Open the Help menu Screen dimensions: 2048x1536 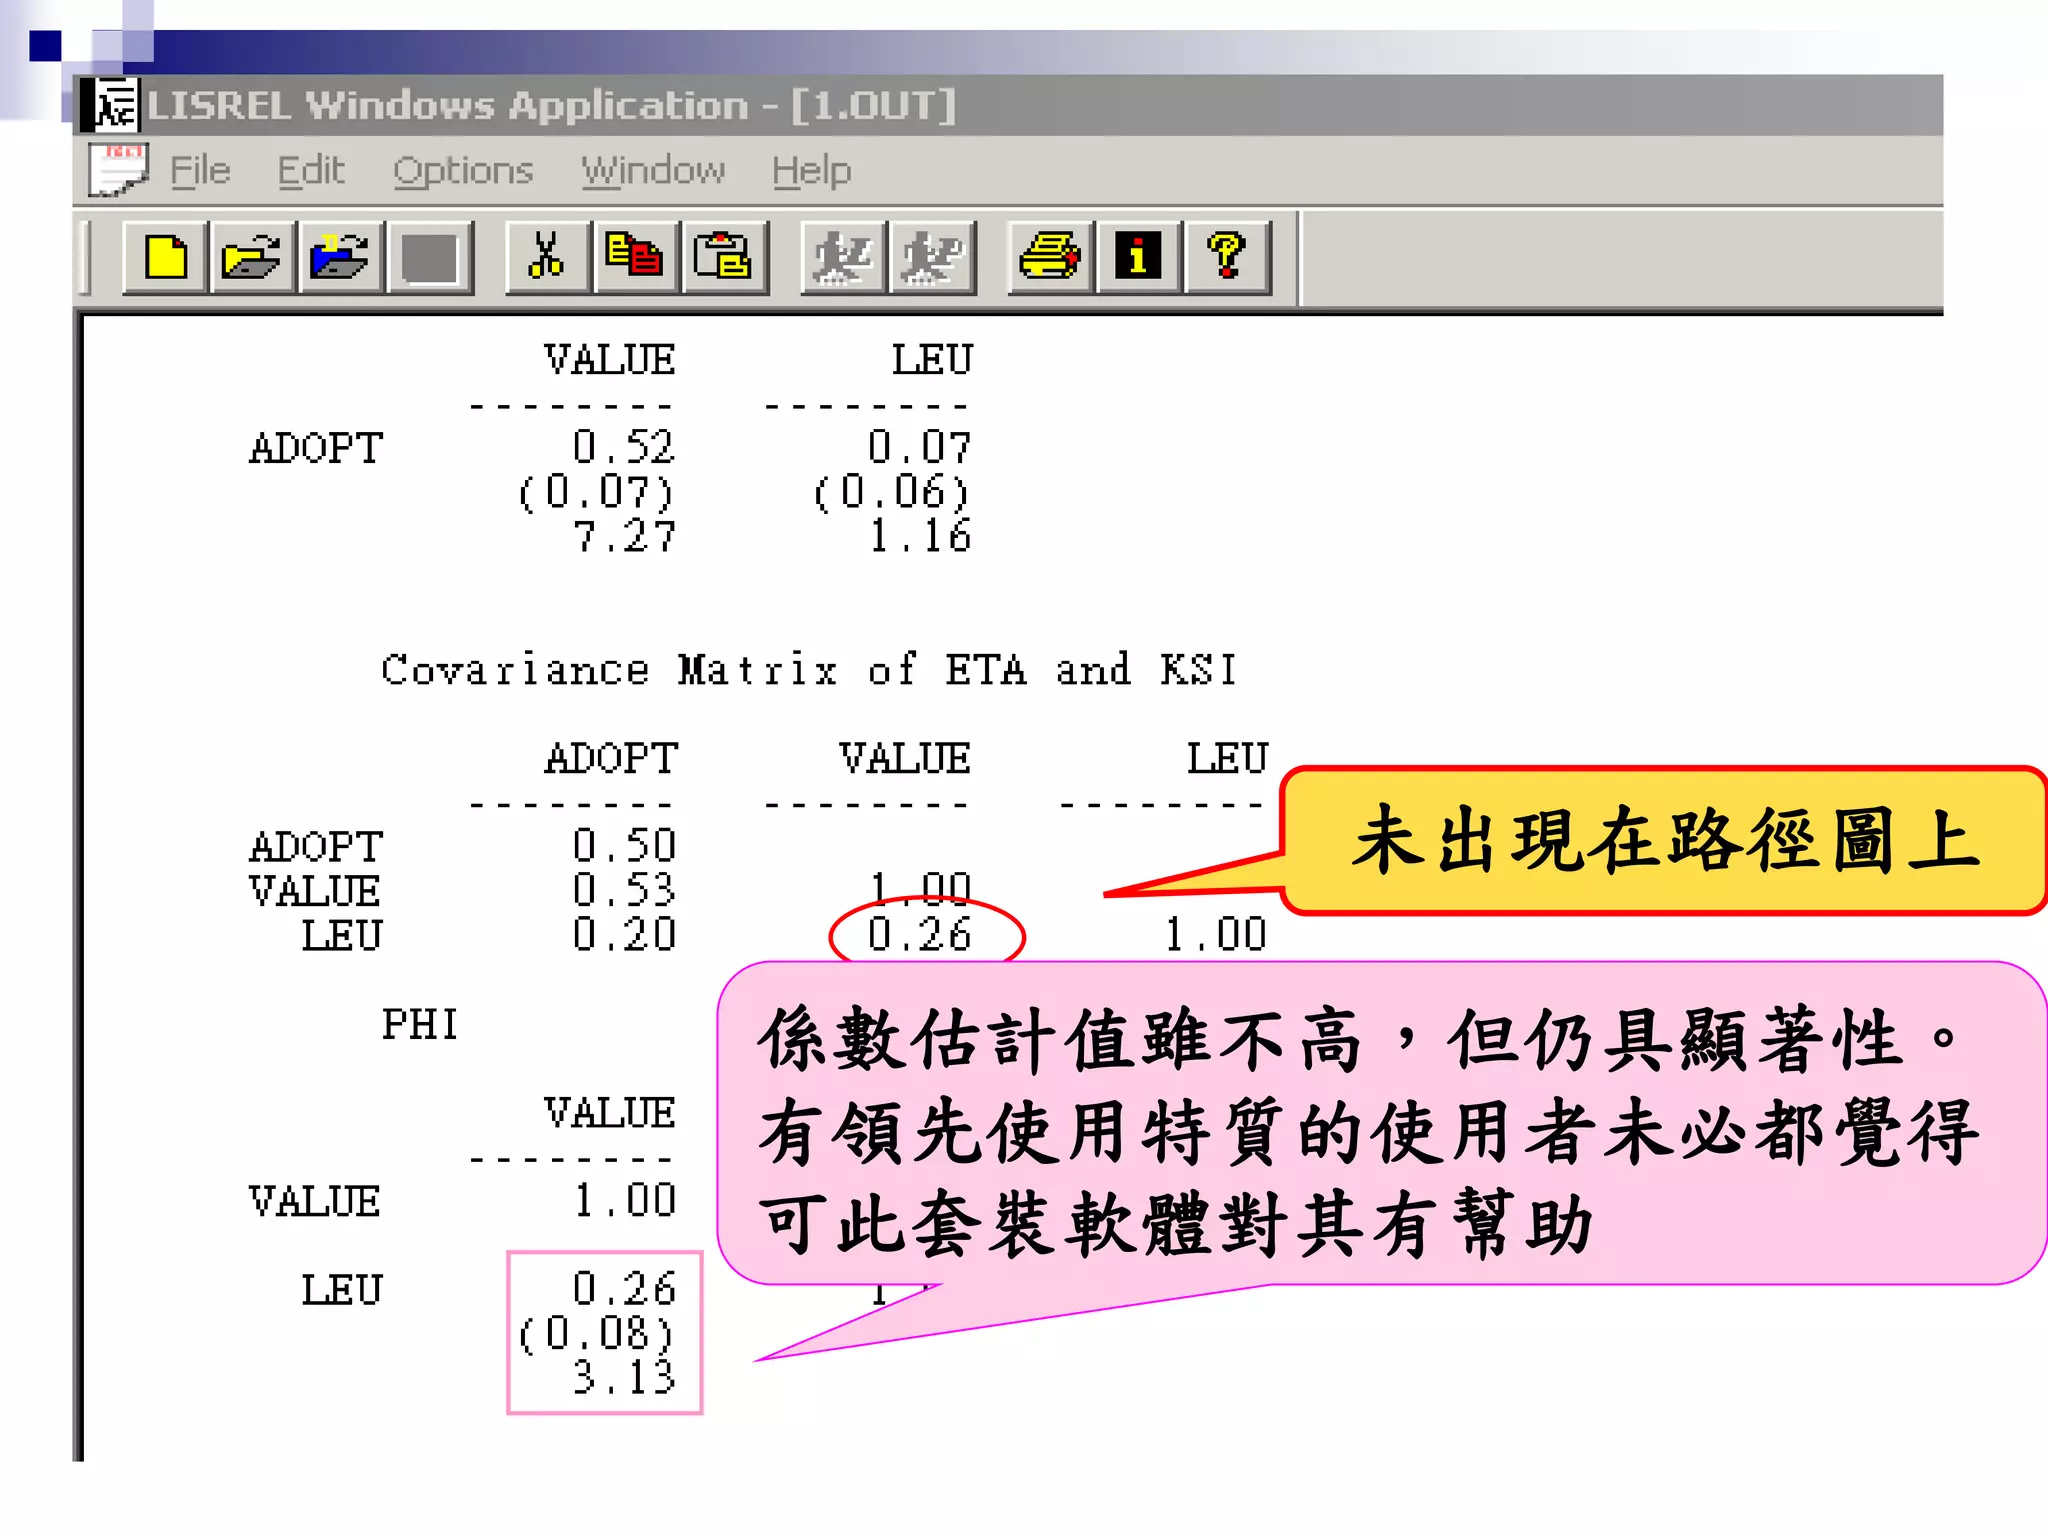point(811,171)
